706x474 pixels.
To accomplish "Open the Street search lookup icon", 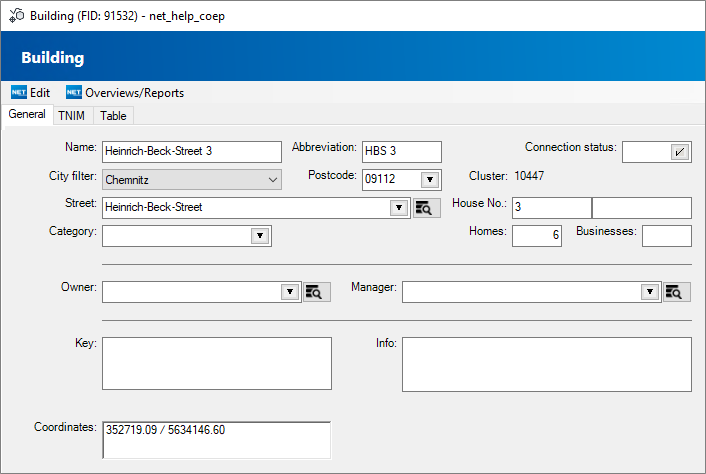I will pos(426,208).
